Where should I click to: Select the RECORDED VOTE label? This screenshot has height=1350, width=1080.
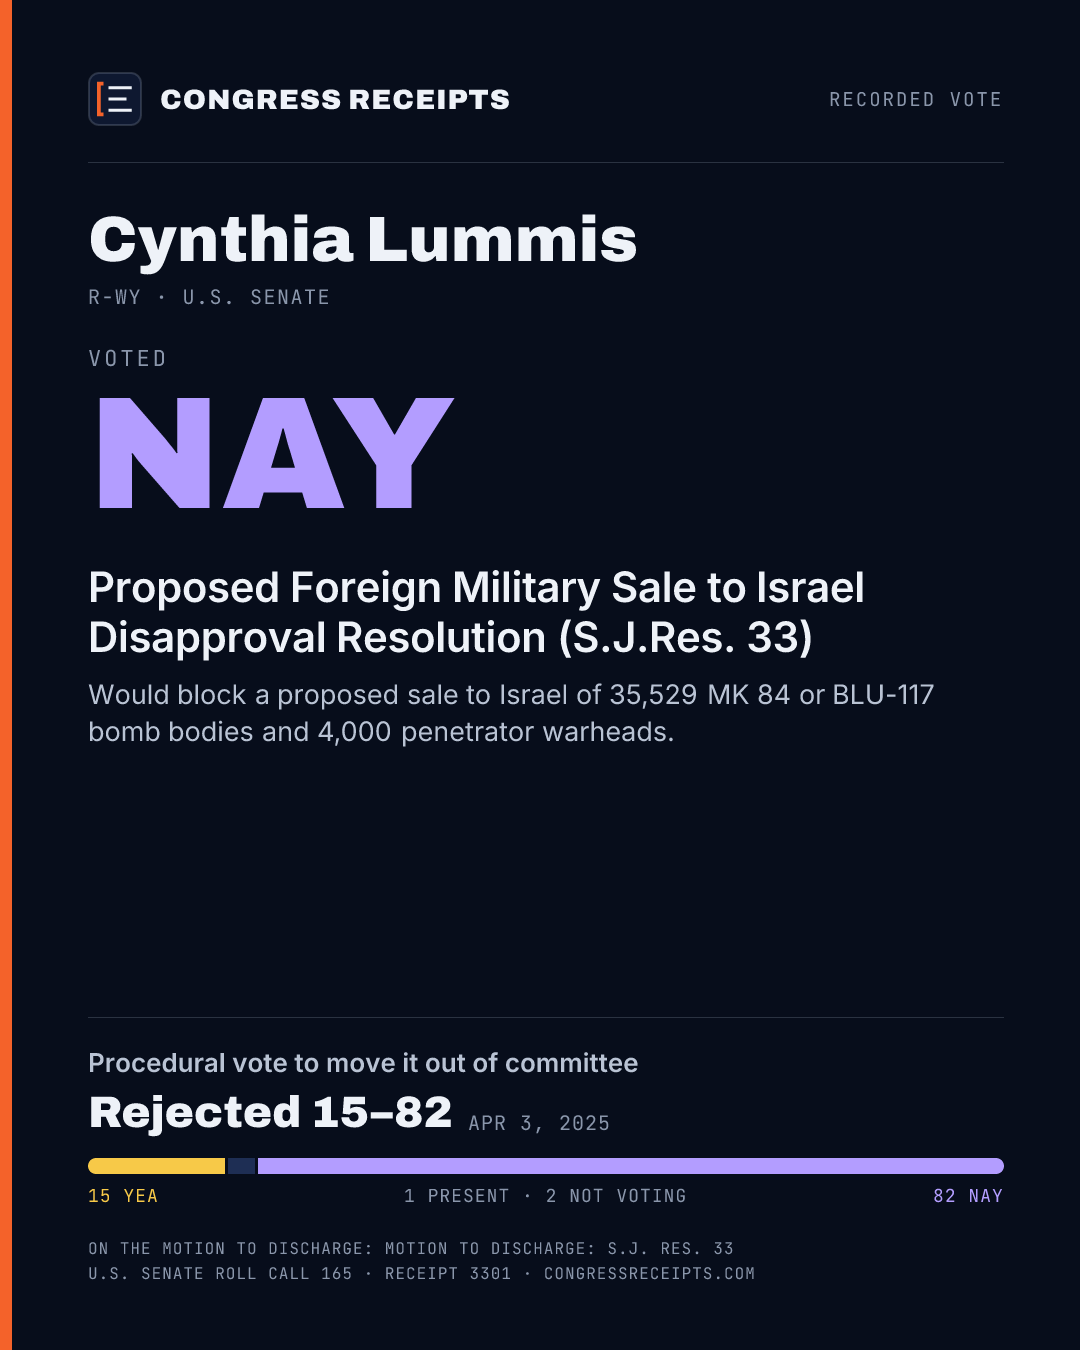pyautogui.click(x=915, y=99)
